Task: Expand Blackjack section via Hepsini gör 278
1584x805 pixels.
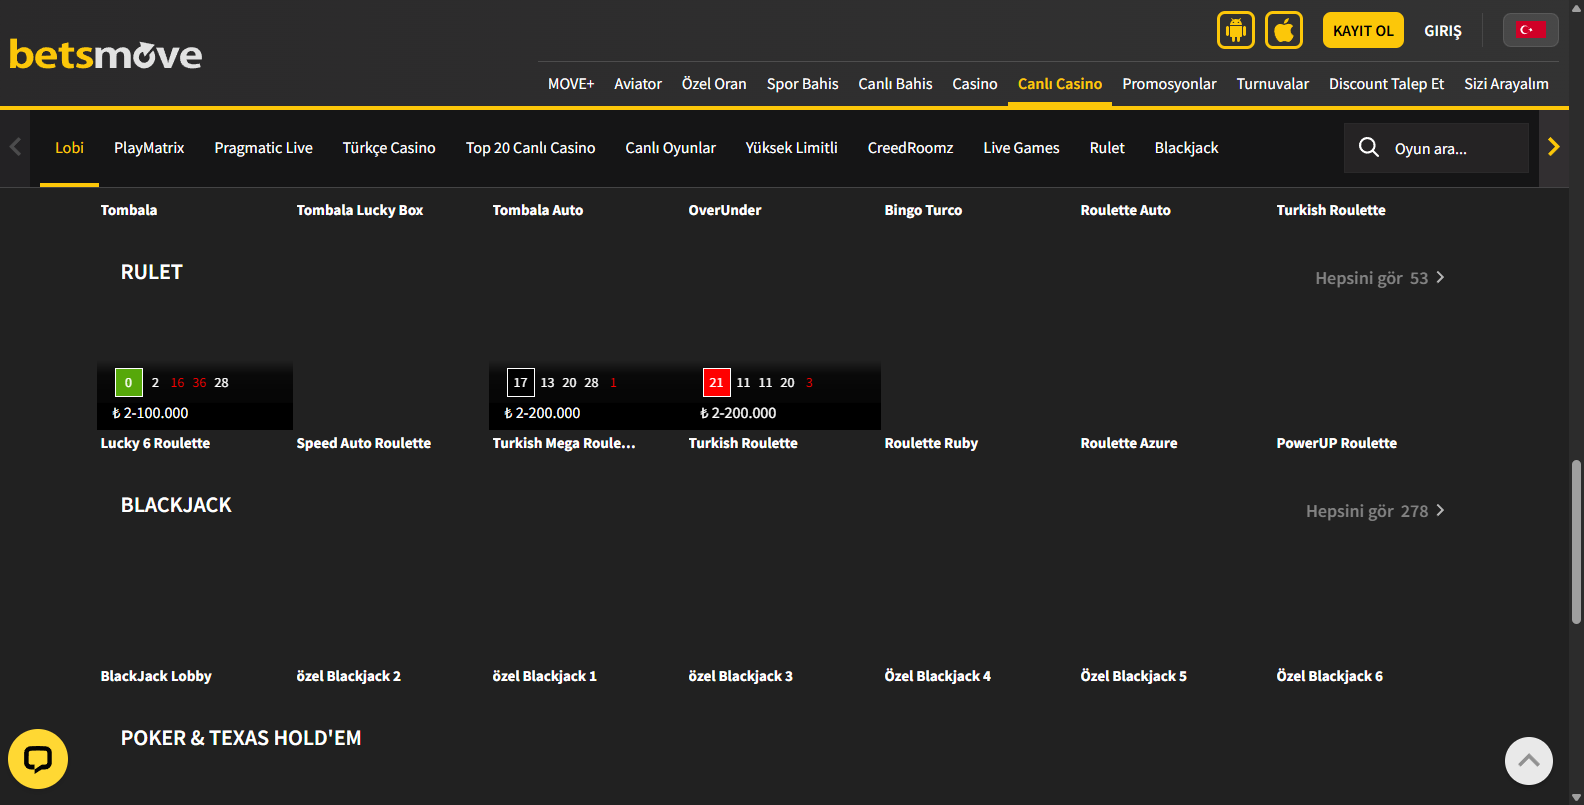Action: click(1374, 511)
